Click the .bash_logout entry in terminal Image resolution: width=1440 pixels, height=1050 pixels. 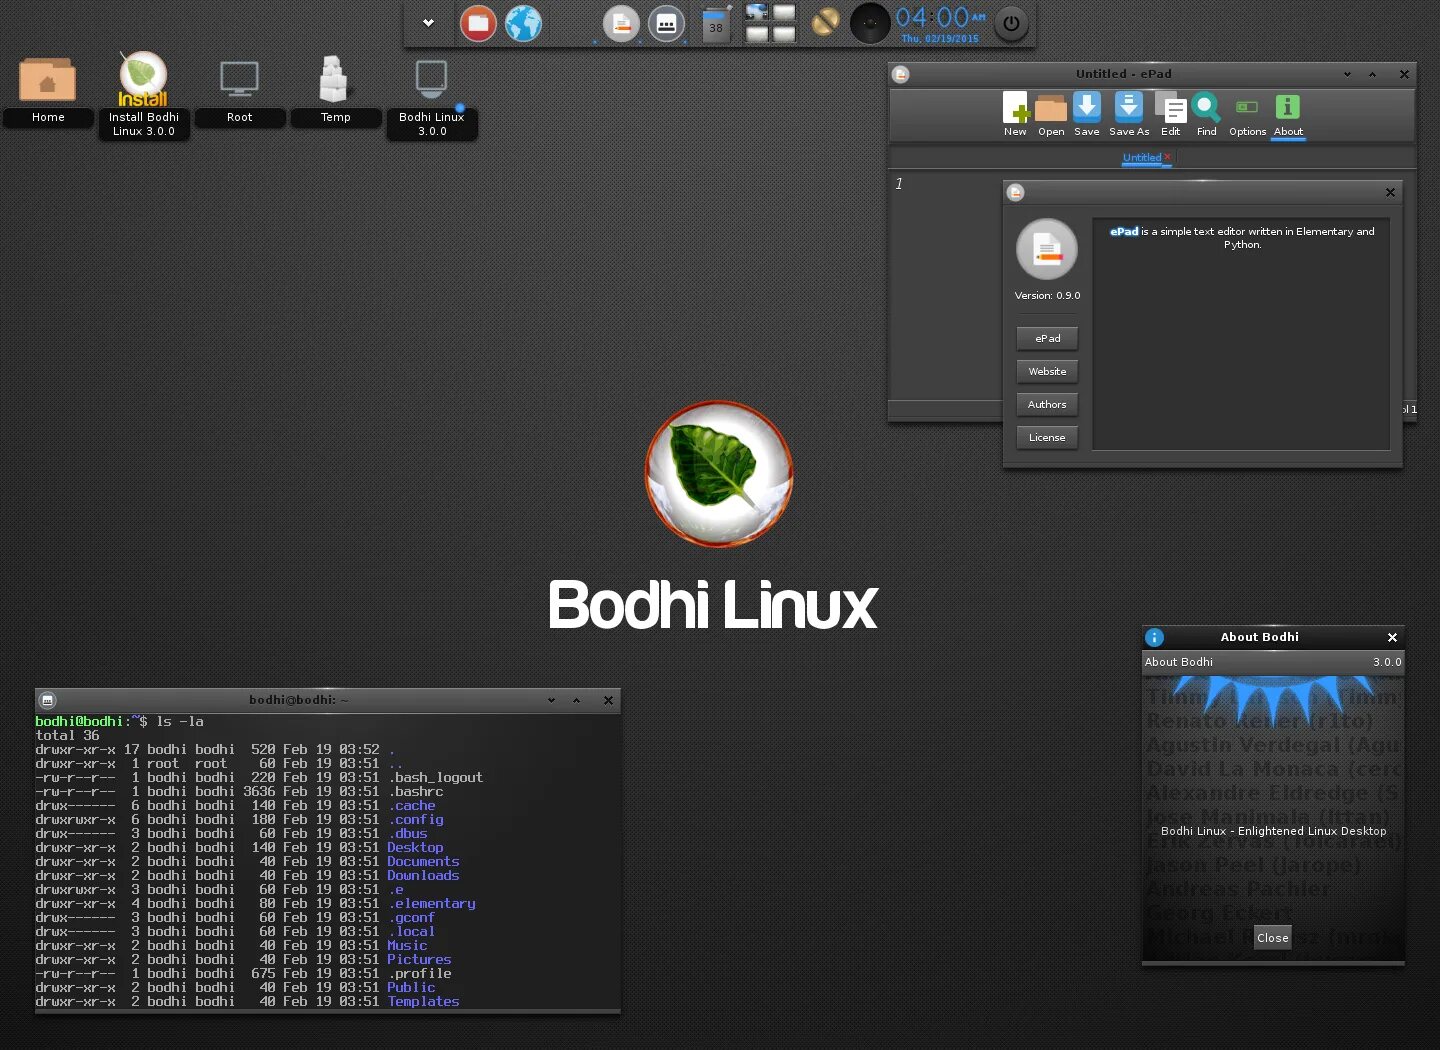[x=435, y=777]
